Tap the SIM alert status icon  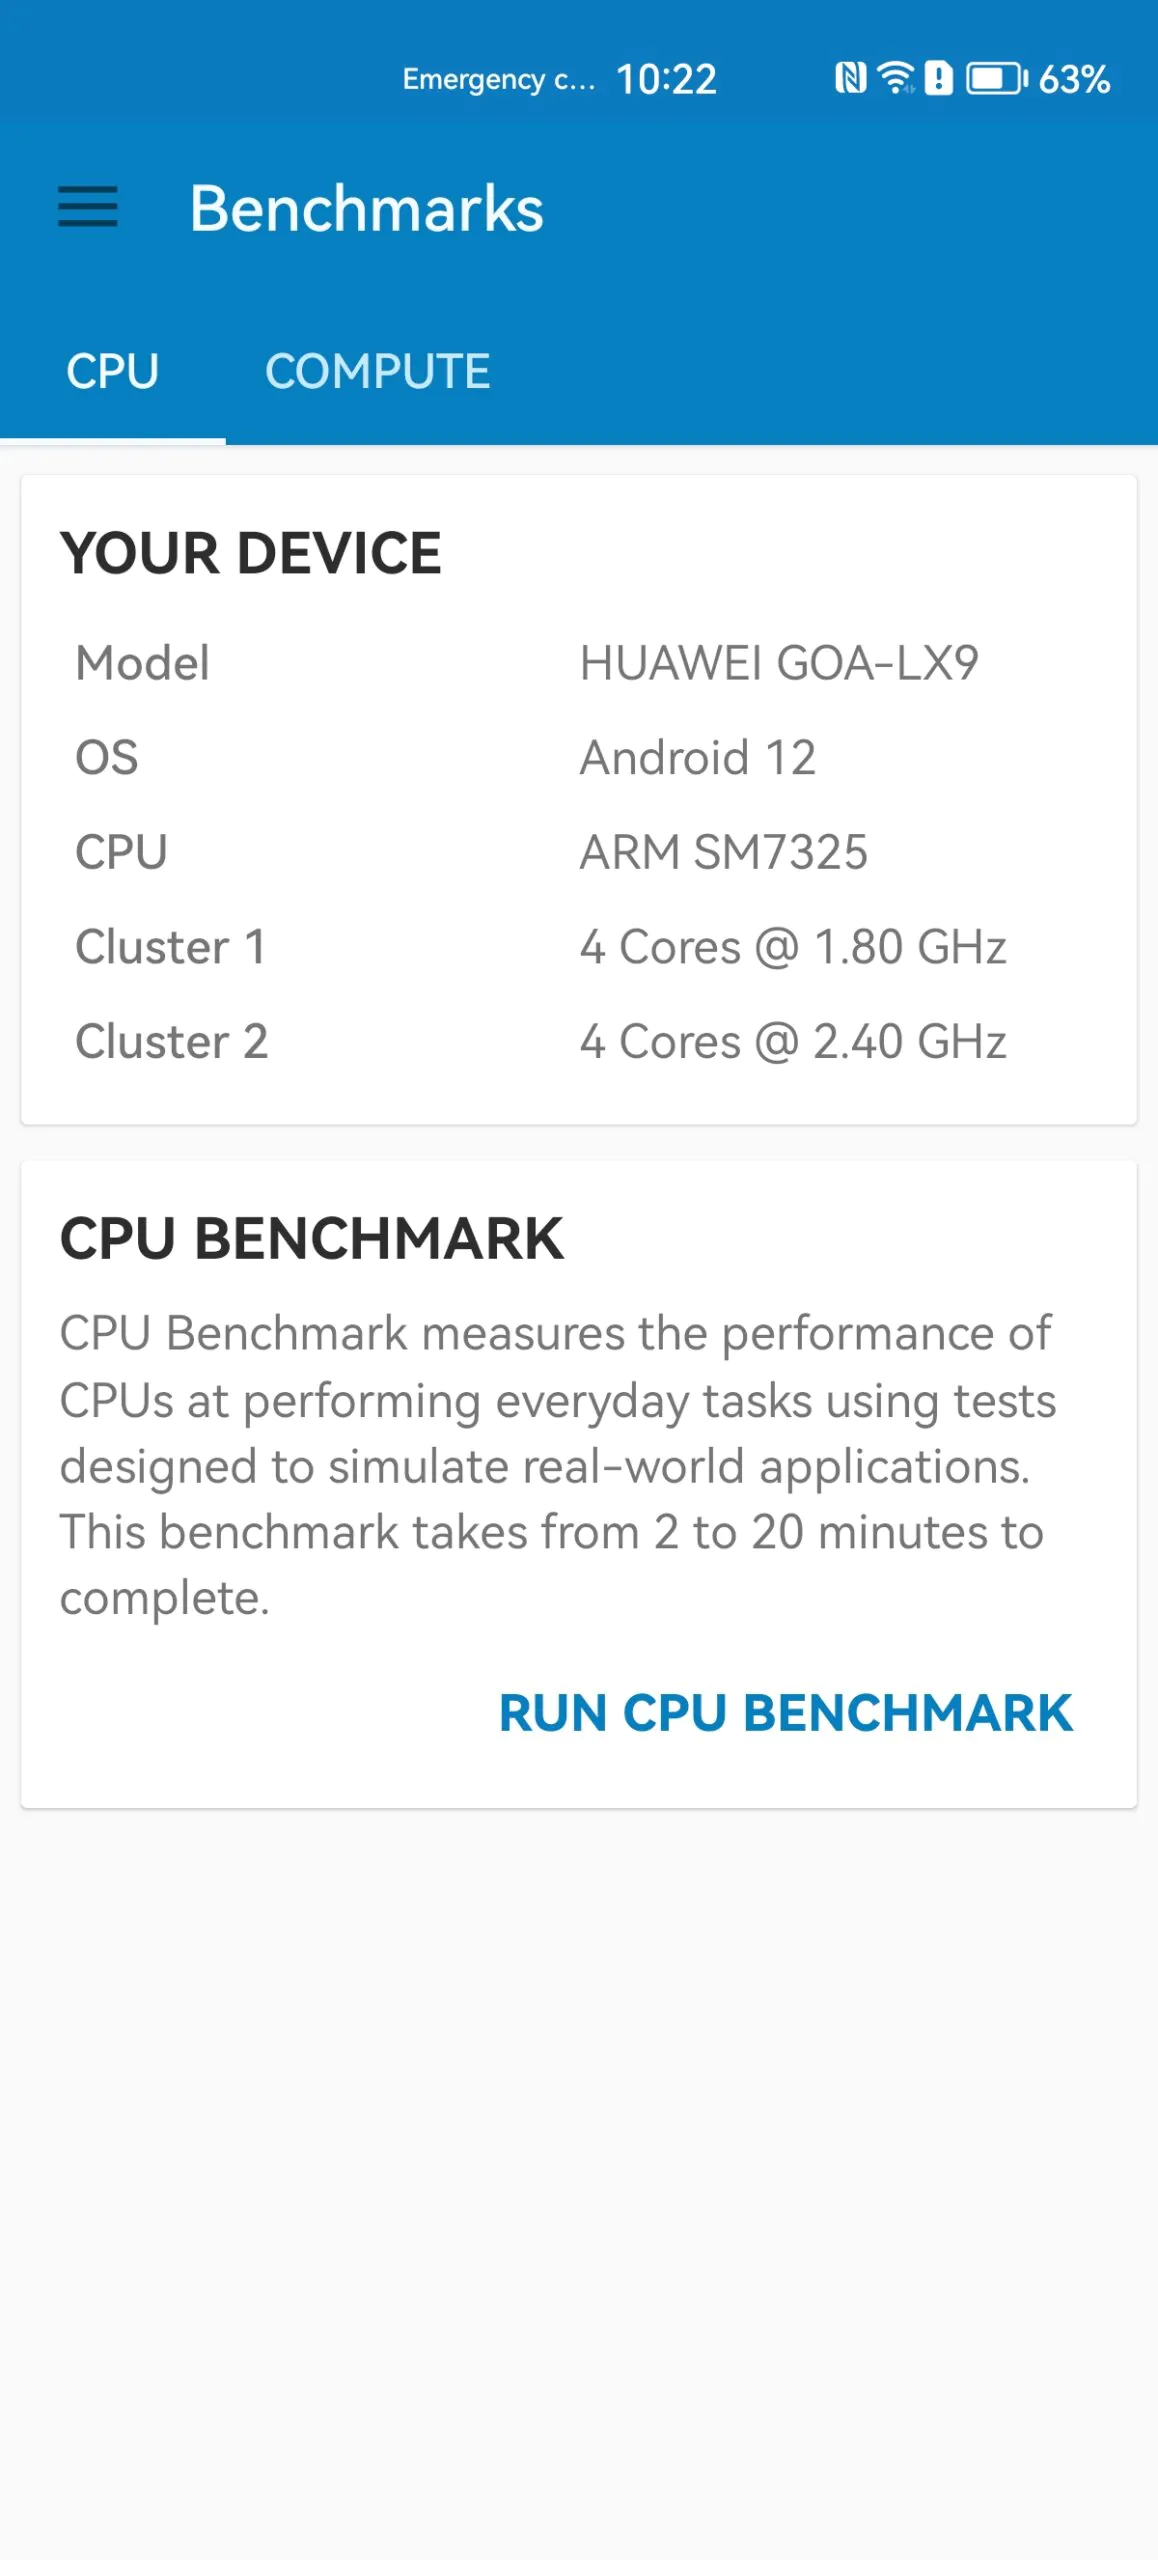point(938,78)
